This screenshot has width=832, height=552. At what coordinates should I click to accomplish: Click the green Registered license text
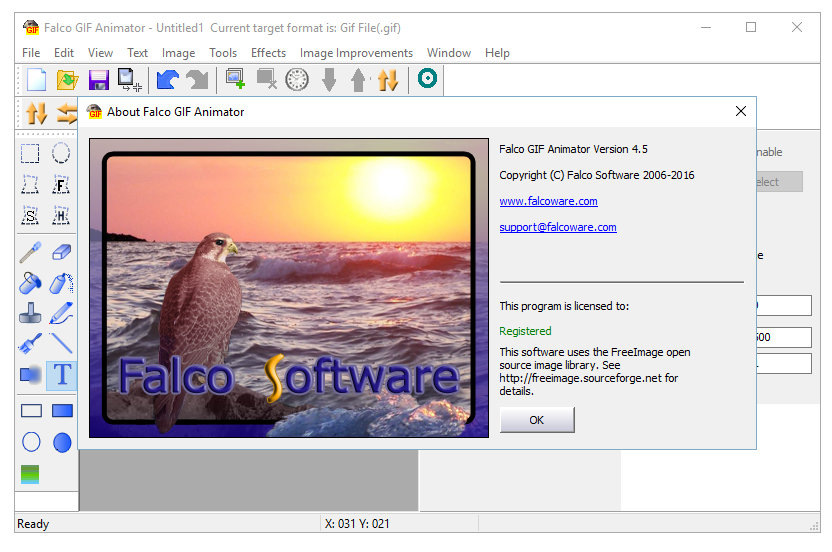click(525, 331)
